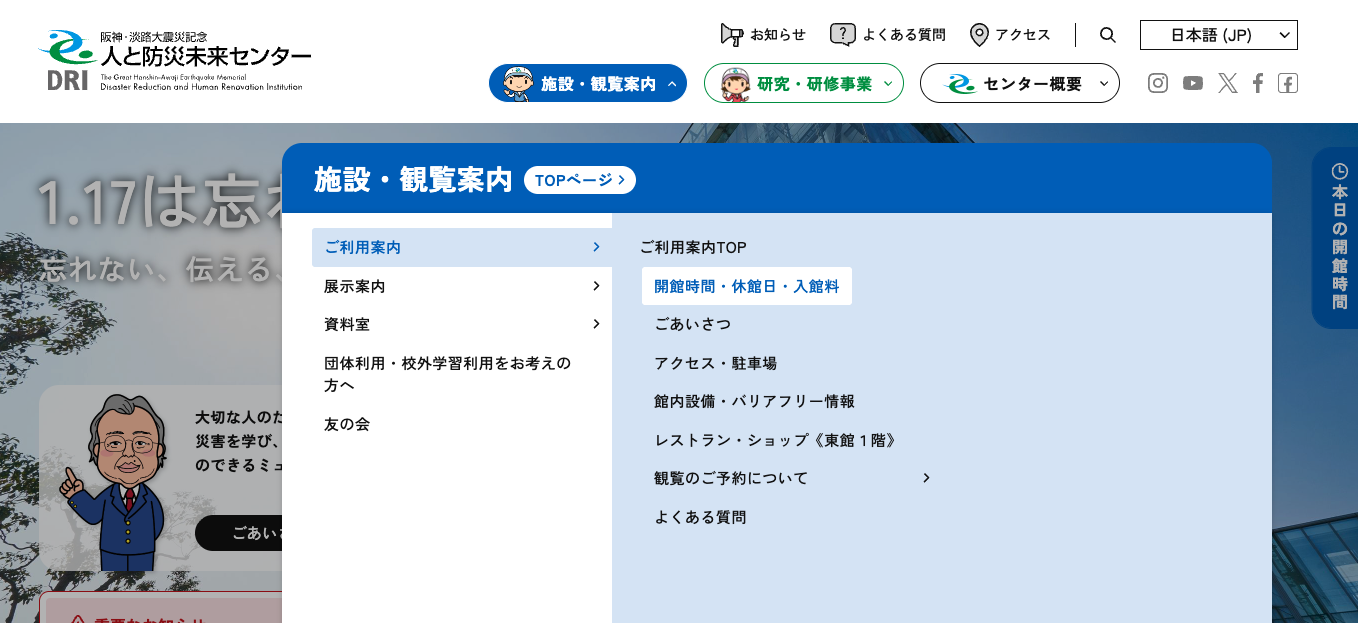Open the 日本語 (JP) language dropdown
The height and width of the screenshot is (623, 1358).
(1218, 35)
